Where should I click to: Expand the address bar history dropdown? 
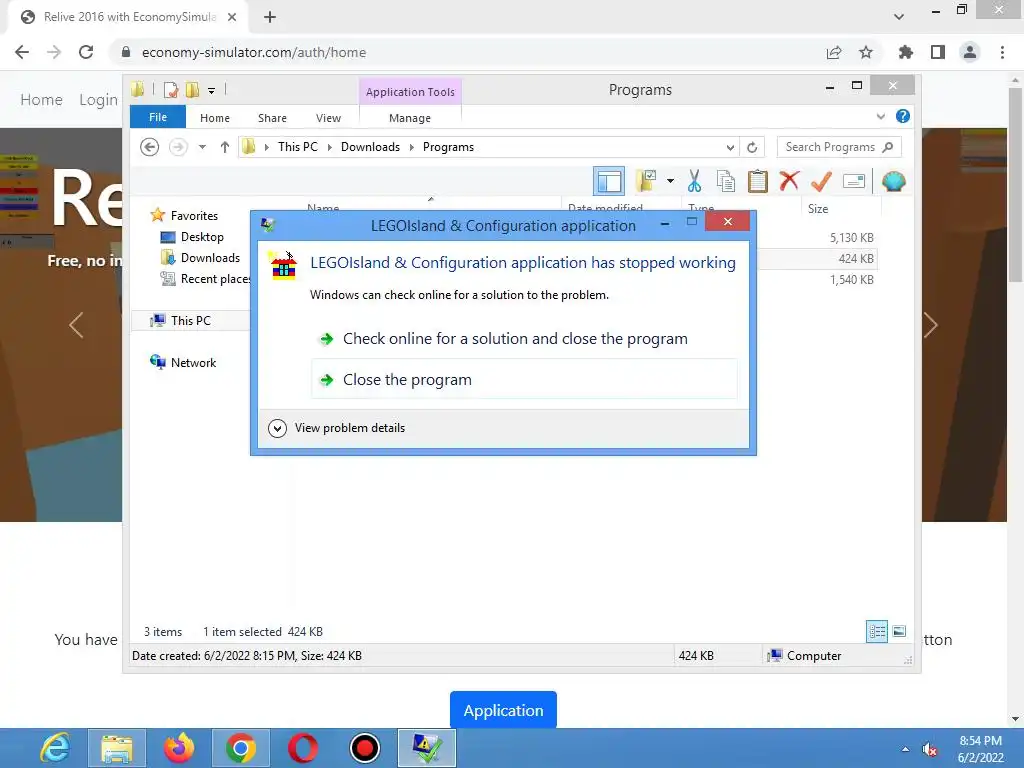click(730, 148)
